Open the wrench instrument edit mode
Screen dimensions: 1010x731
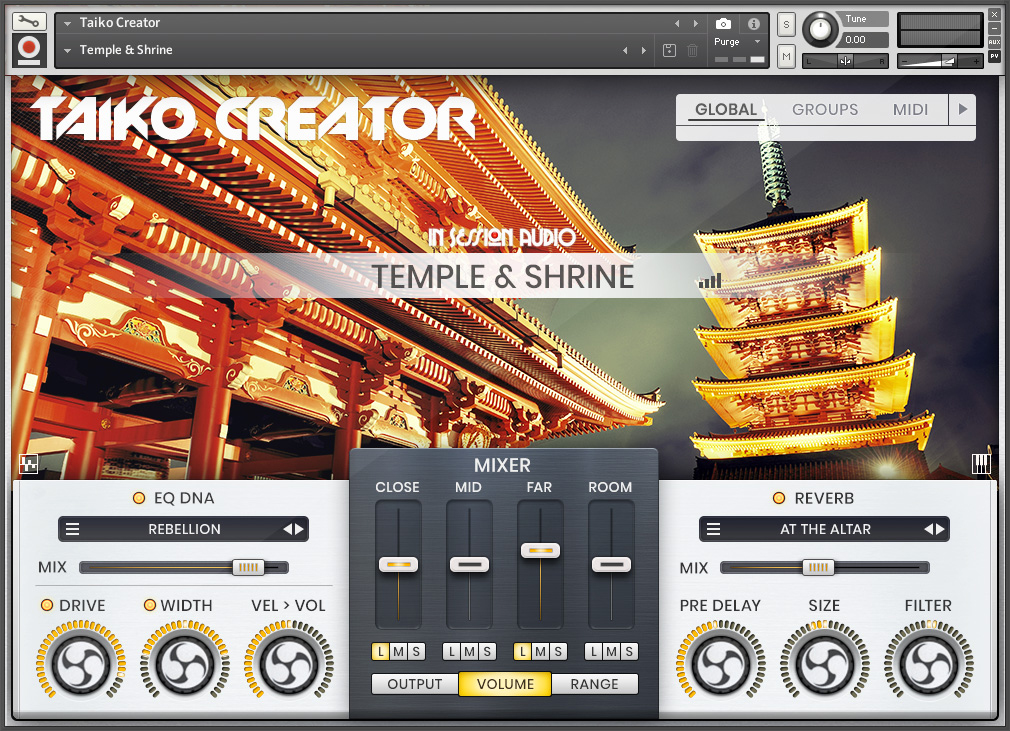[x=29, y=22]
